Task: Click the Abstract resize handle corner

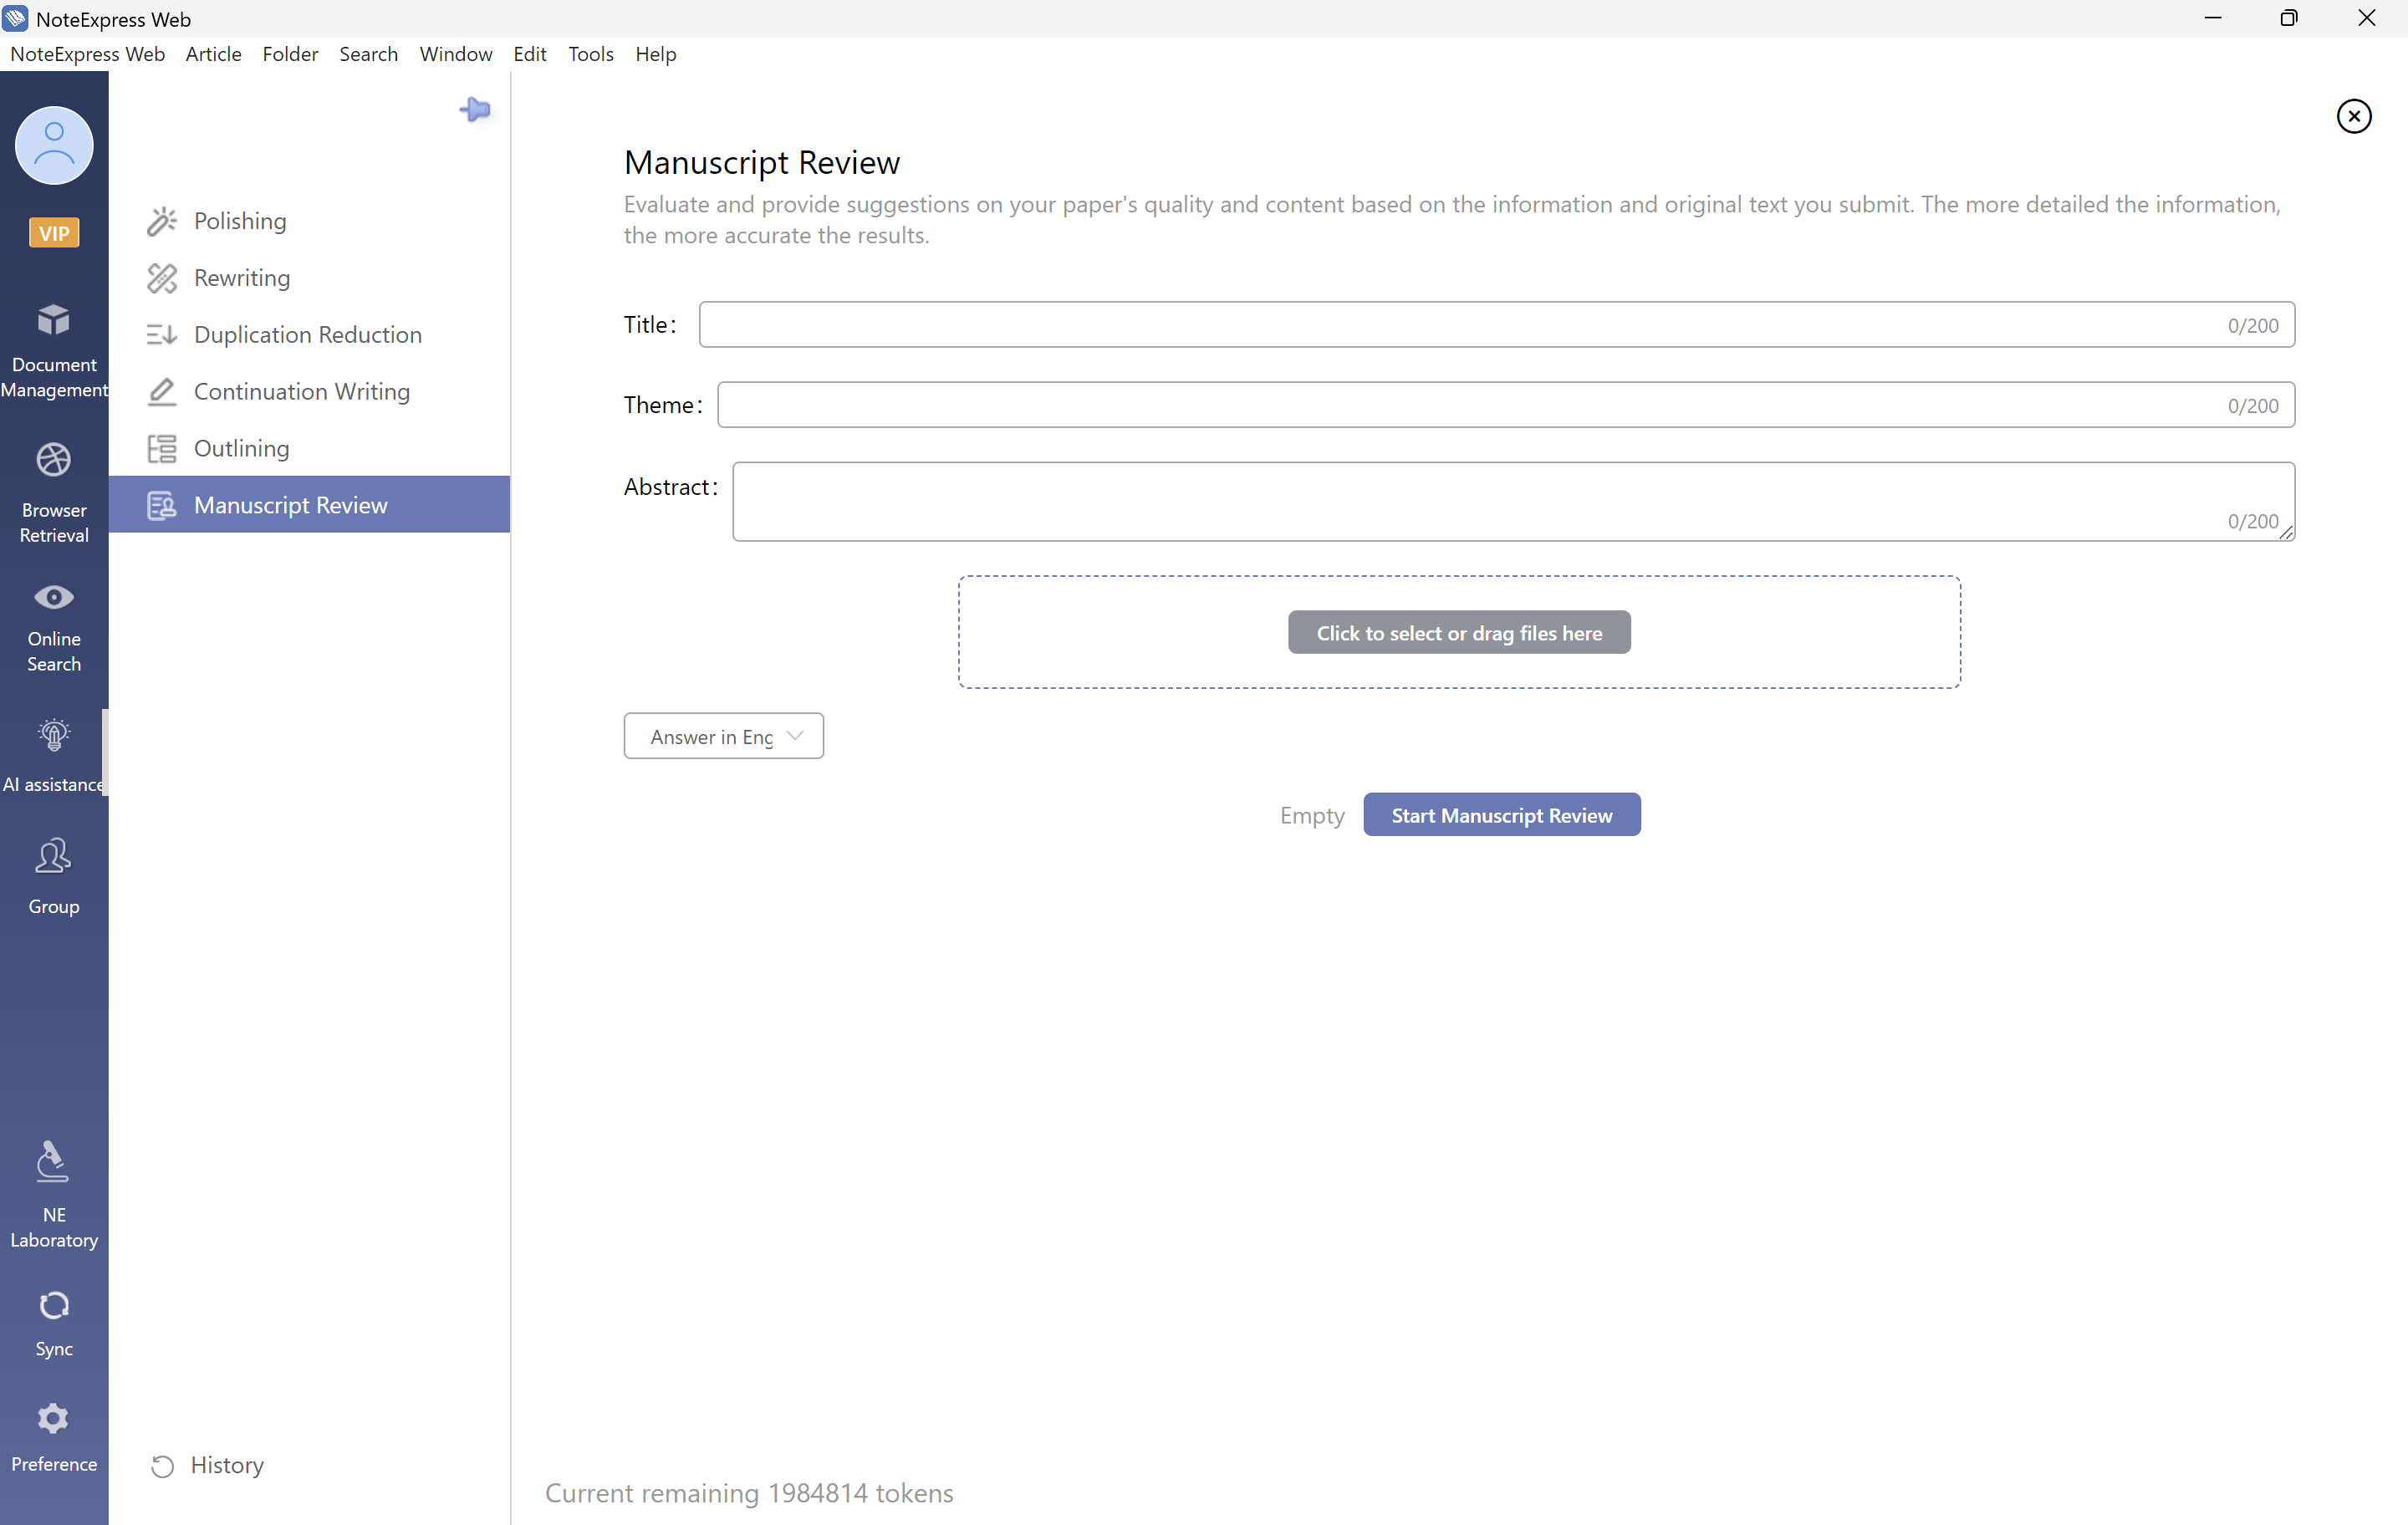Action: tap(2286, 533)
